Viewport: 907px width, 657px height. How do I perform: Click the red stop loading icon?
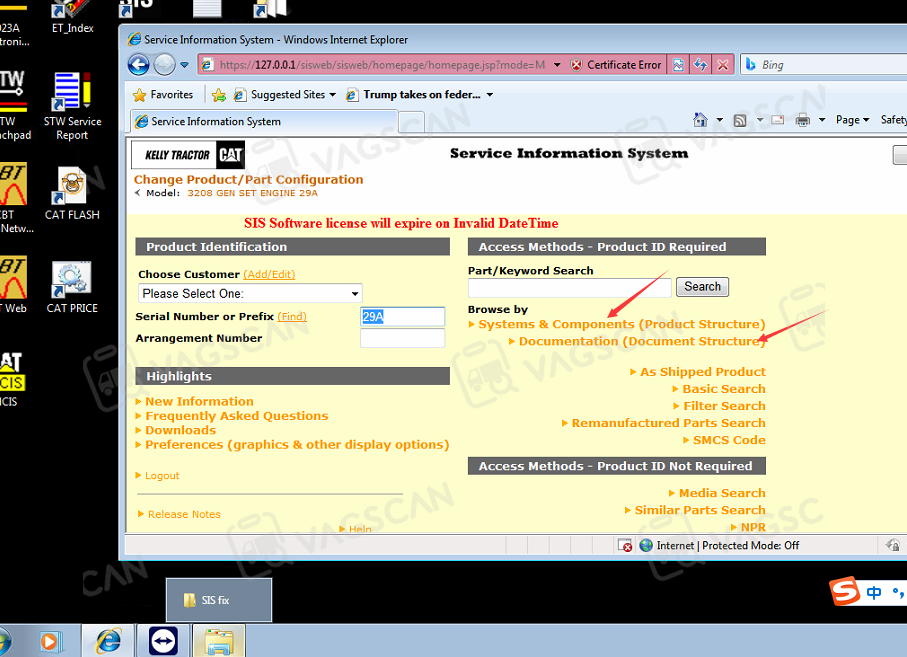pyautogui.click(x=723, y=65)
